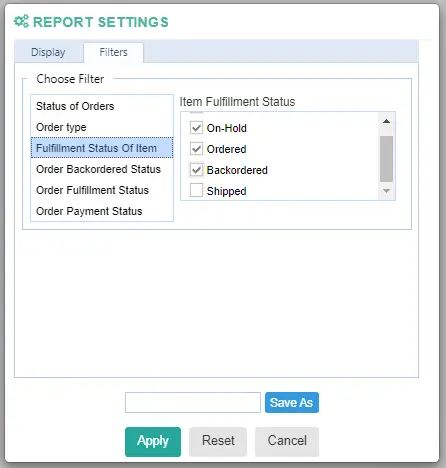This screenshot has height=468, width=446.
Task: Toggle the Backordered checkbox
Action: tap(196, 170)
